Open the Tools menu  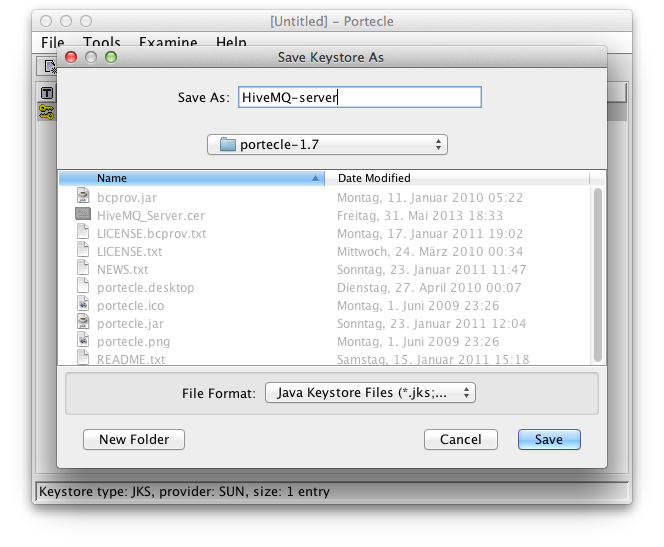pos(101,43)
